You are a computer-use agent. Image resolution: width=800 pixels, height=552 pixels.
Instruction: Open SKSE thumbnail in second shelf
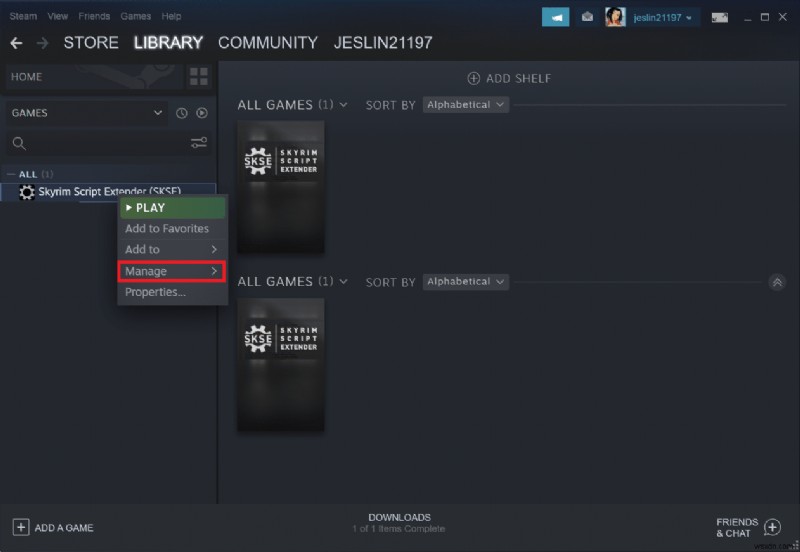click(x=281, y=364)
